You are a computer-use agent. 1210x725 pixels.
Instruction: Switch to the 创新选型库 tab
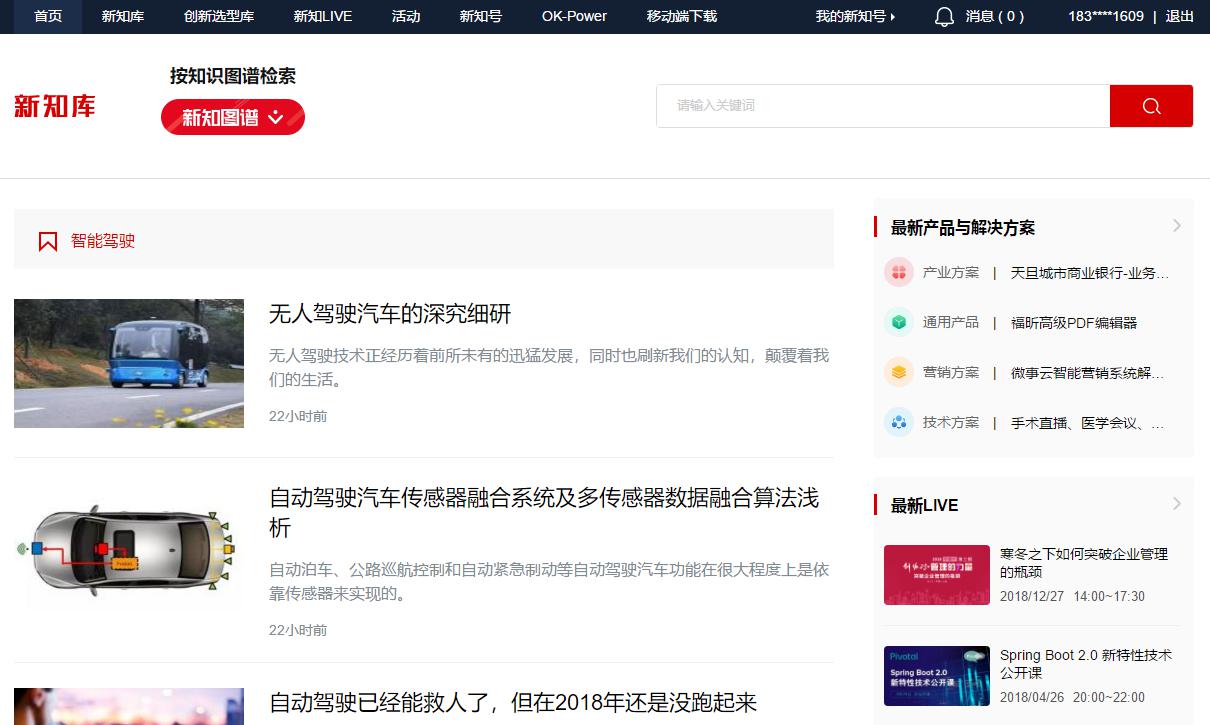point(217,16)
